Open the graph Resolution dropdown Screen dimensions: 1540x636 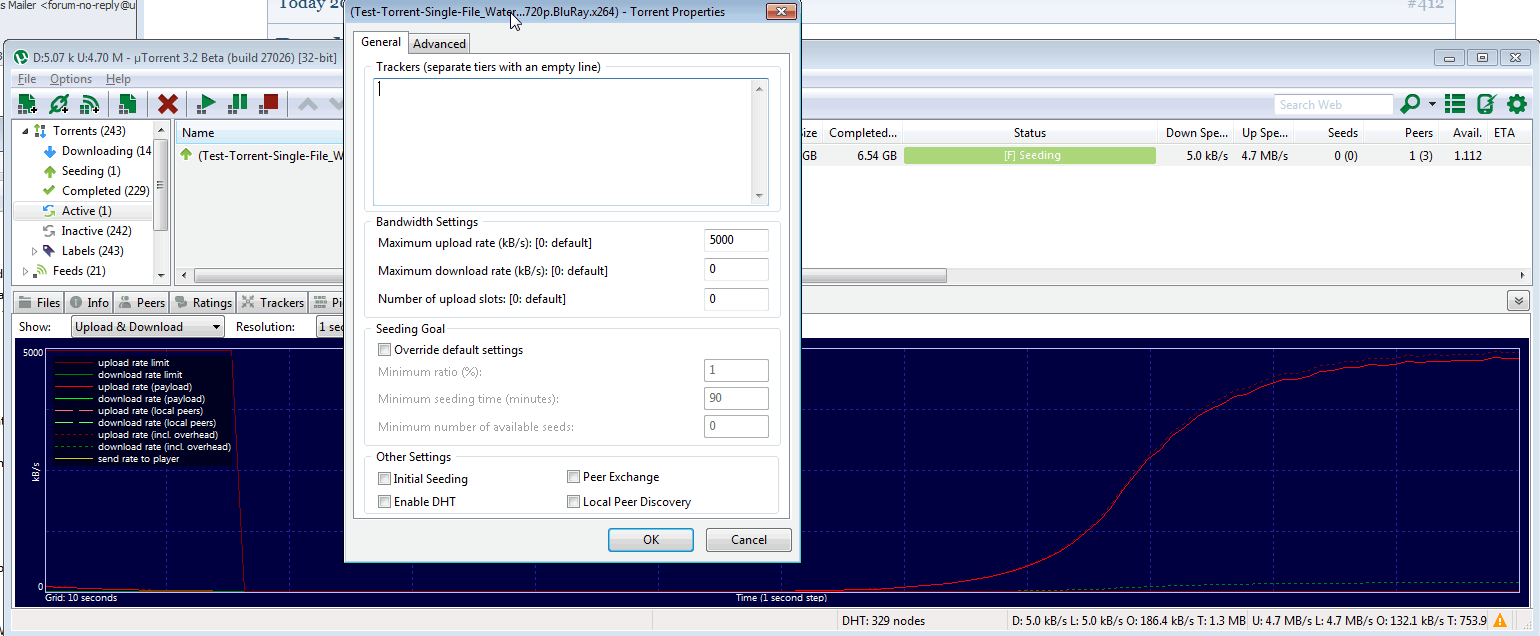coord(330,327)
